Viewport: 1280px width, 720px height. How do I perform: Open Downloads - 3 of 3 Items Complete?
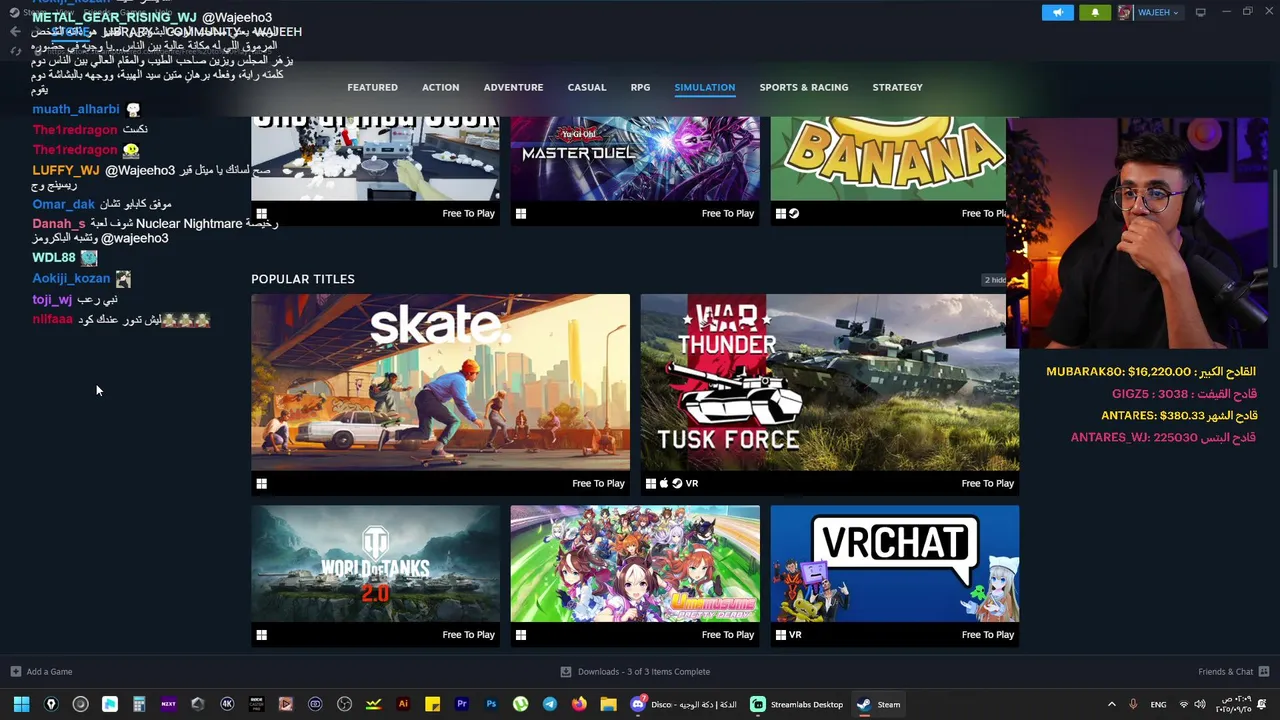click(635, 672)
